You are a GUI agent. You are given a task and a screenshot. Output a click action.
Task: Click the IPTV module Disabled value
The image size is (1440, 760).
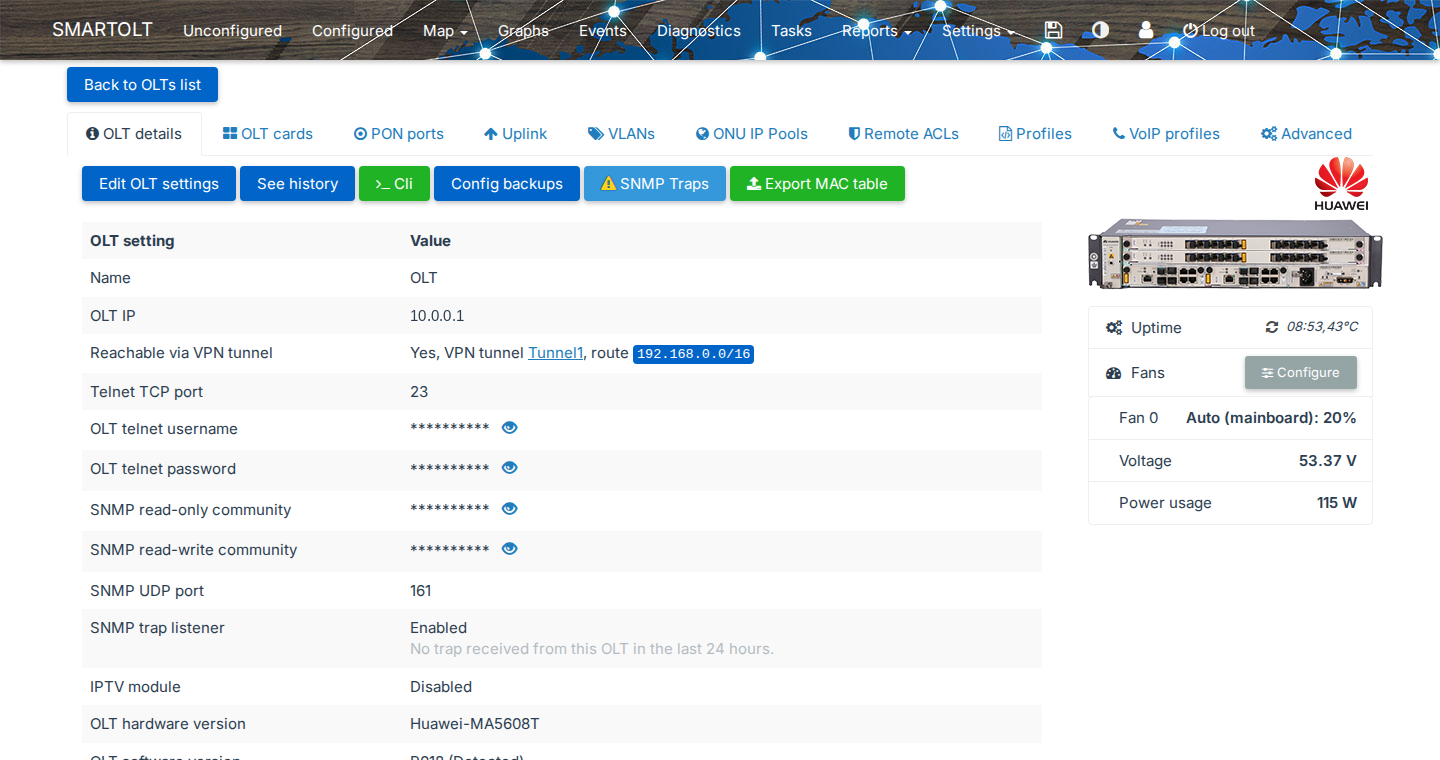click(x=441, y=687)
